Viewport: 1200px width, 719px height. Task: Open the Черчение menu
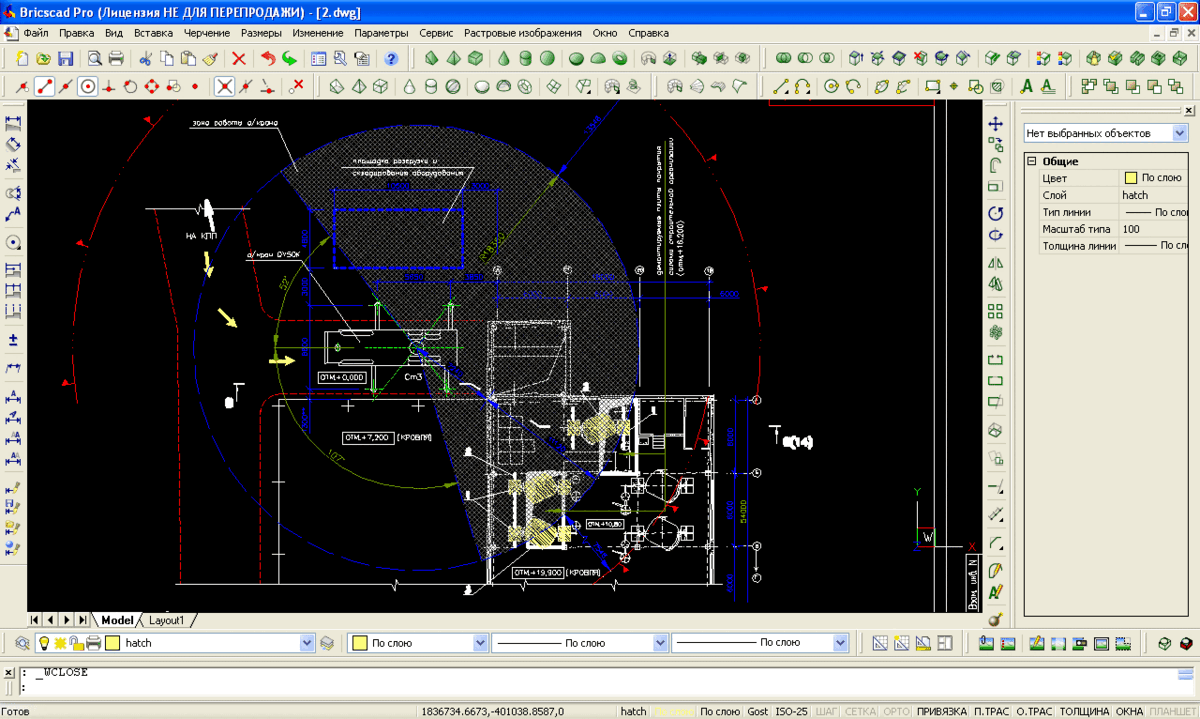point(206,33)
